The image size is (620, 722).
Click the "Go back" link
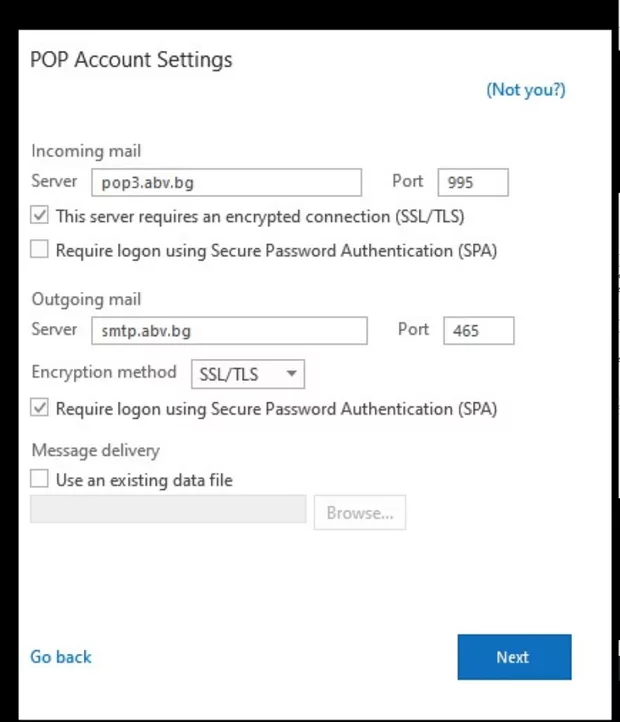pyautogui.click(x=61, y=657)
